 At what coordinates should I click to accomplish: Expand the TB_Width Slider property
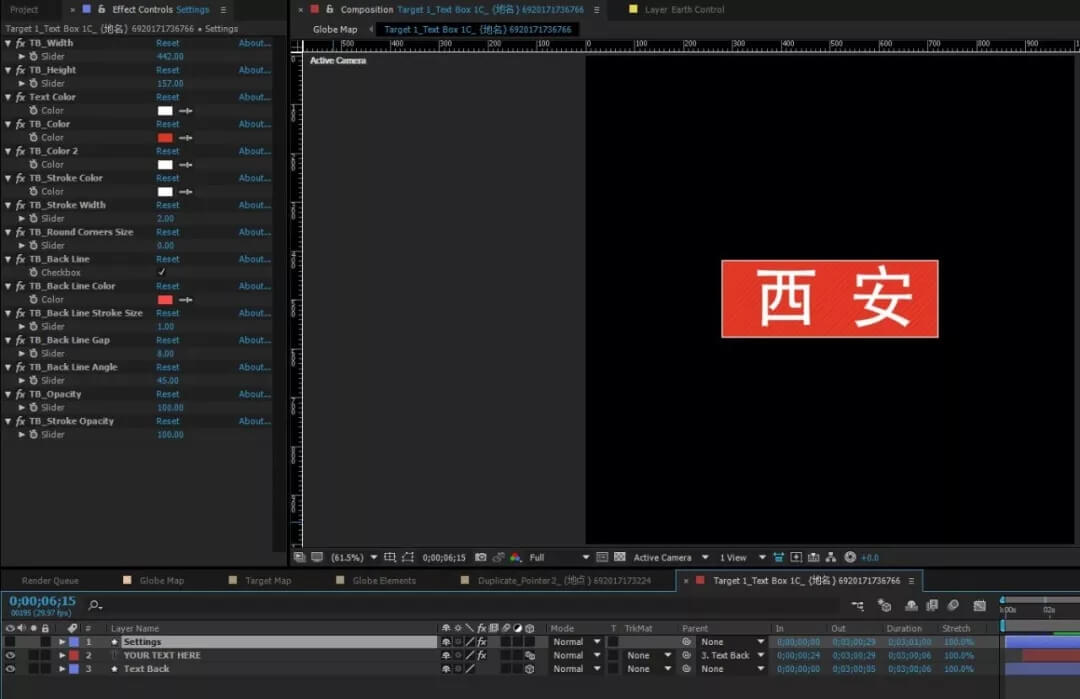pyautogui.click(x=22, y=56)
